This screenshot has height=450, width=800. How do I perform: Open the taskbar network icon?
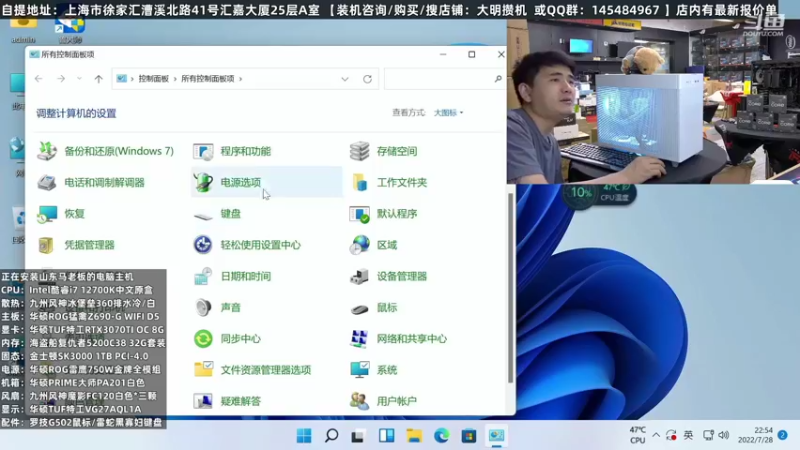point(708,435)
